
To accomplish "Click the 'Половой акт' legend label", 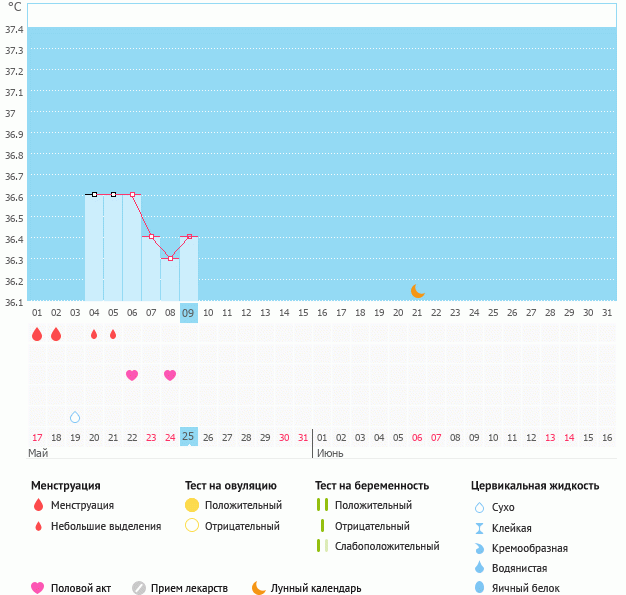I will coord(83,588).
